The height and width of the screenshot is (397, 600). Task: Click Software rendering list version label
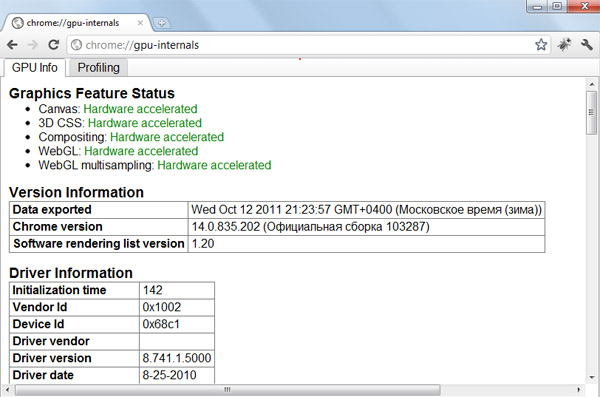coord(99,243)
